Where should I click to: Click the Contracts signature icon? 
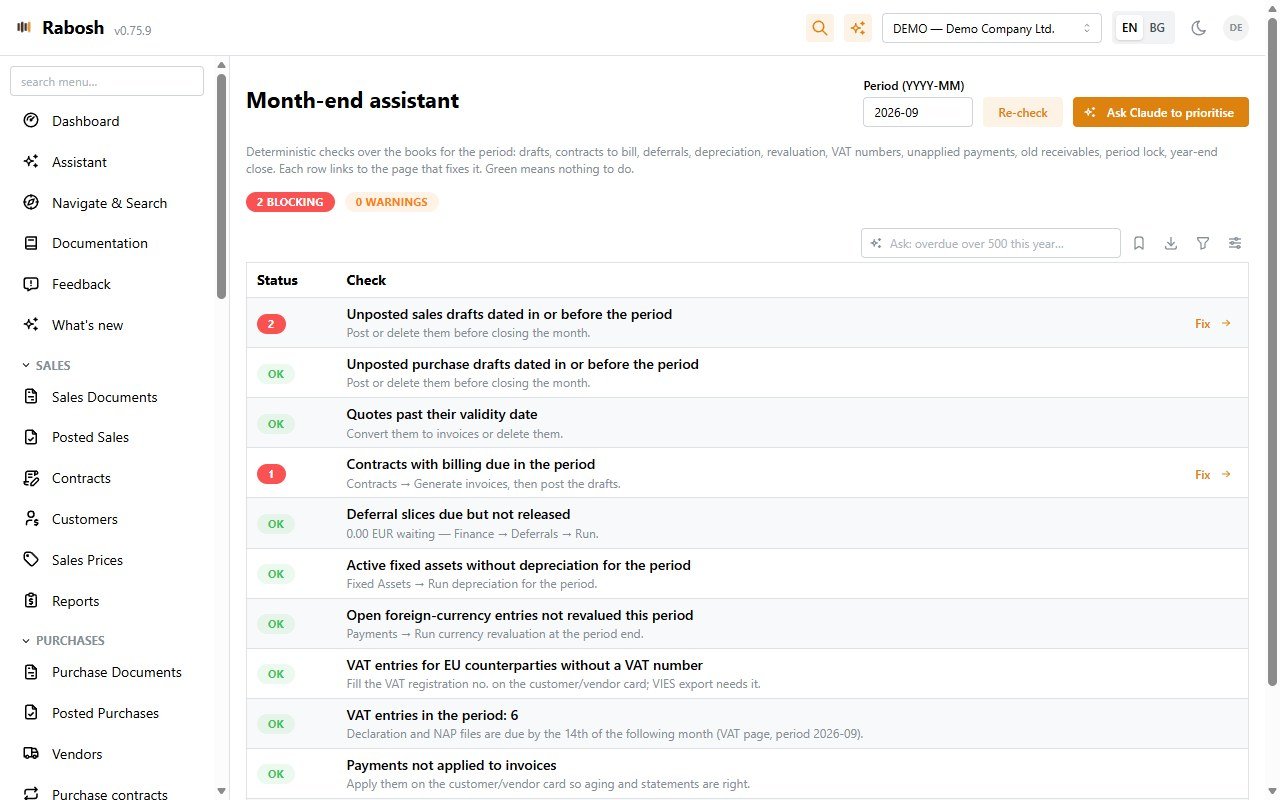31,478
